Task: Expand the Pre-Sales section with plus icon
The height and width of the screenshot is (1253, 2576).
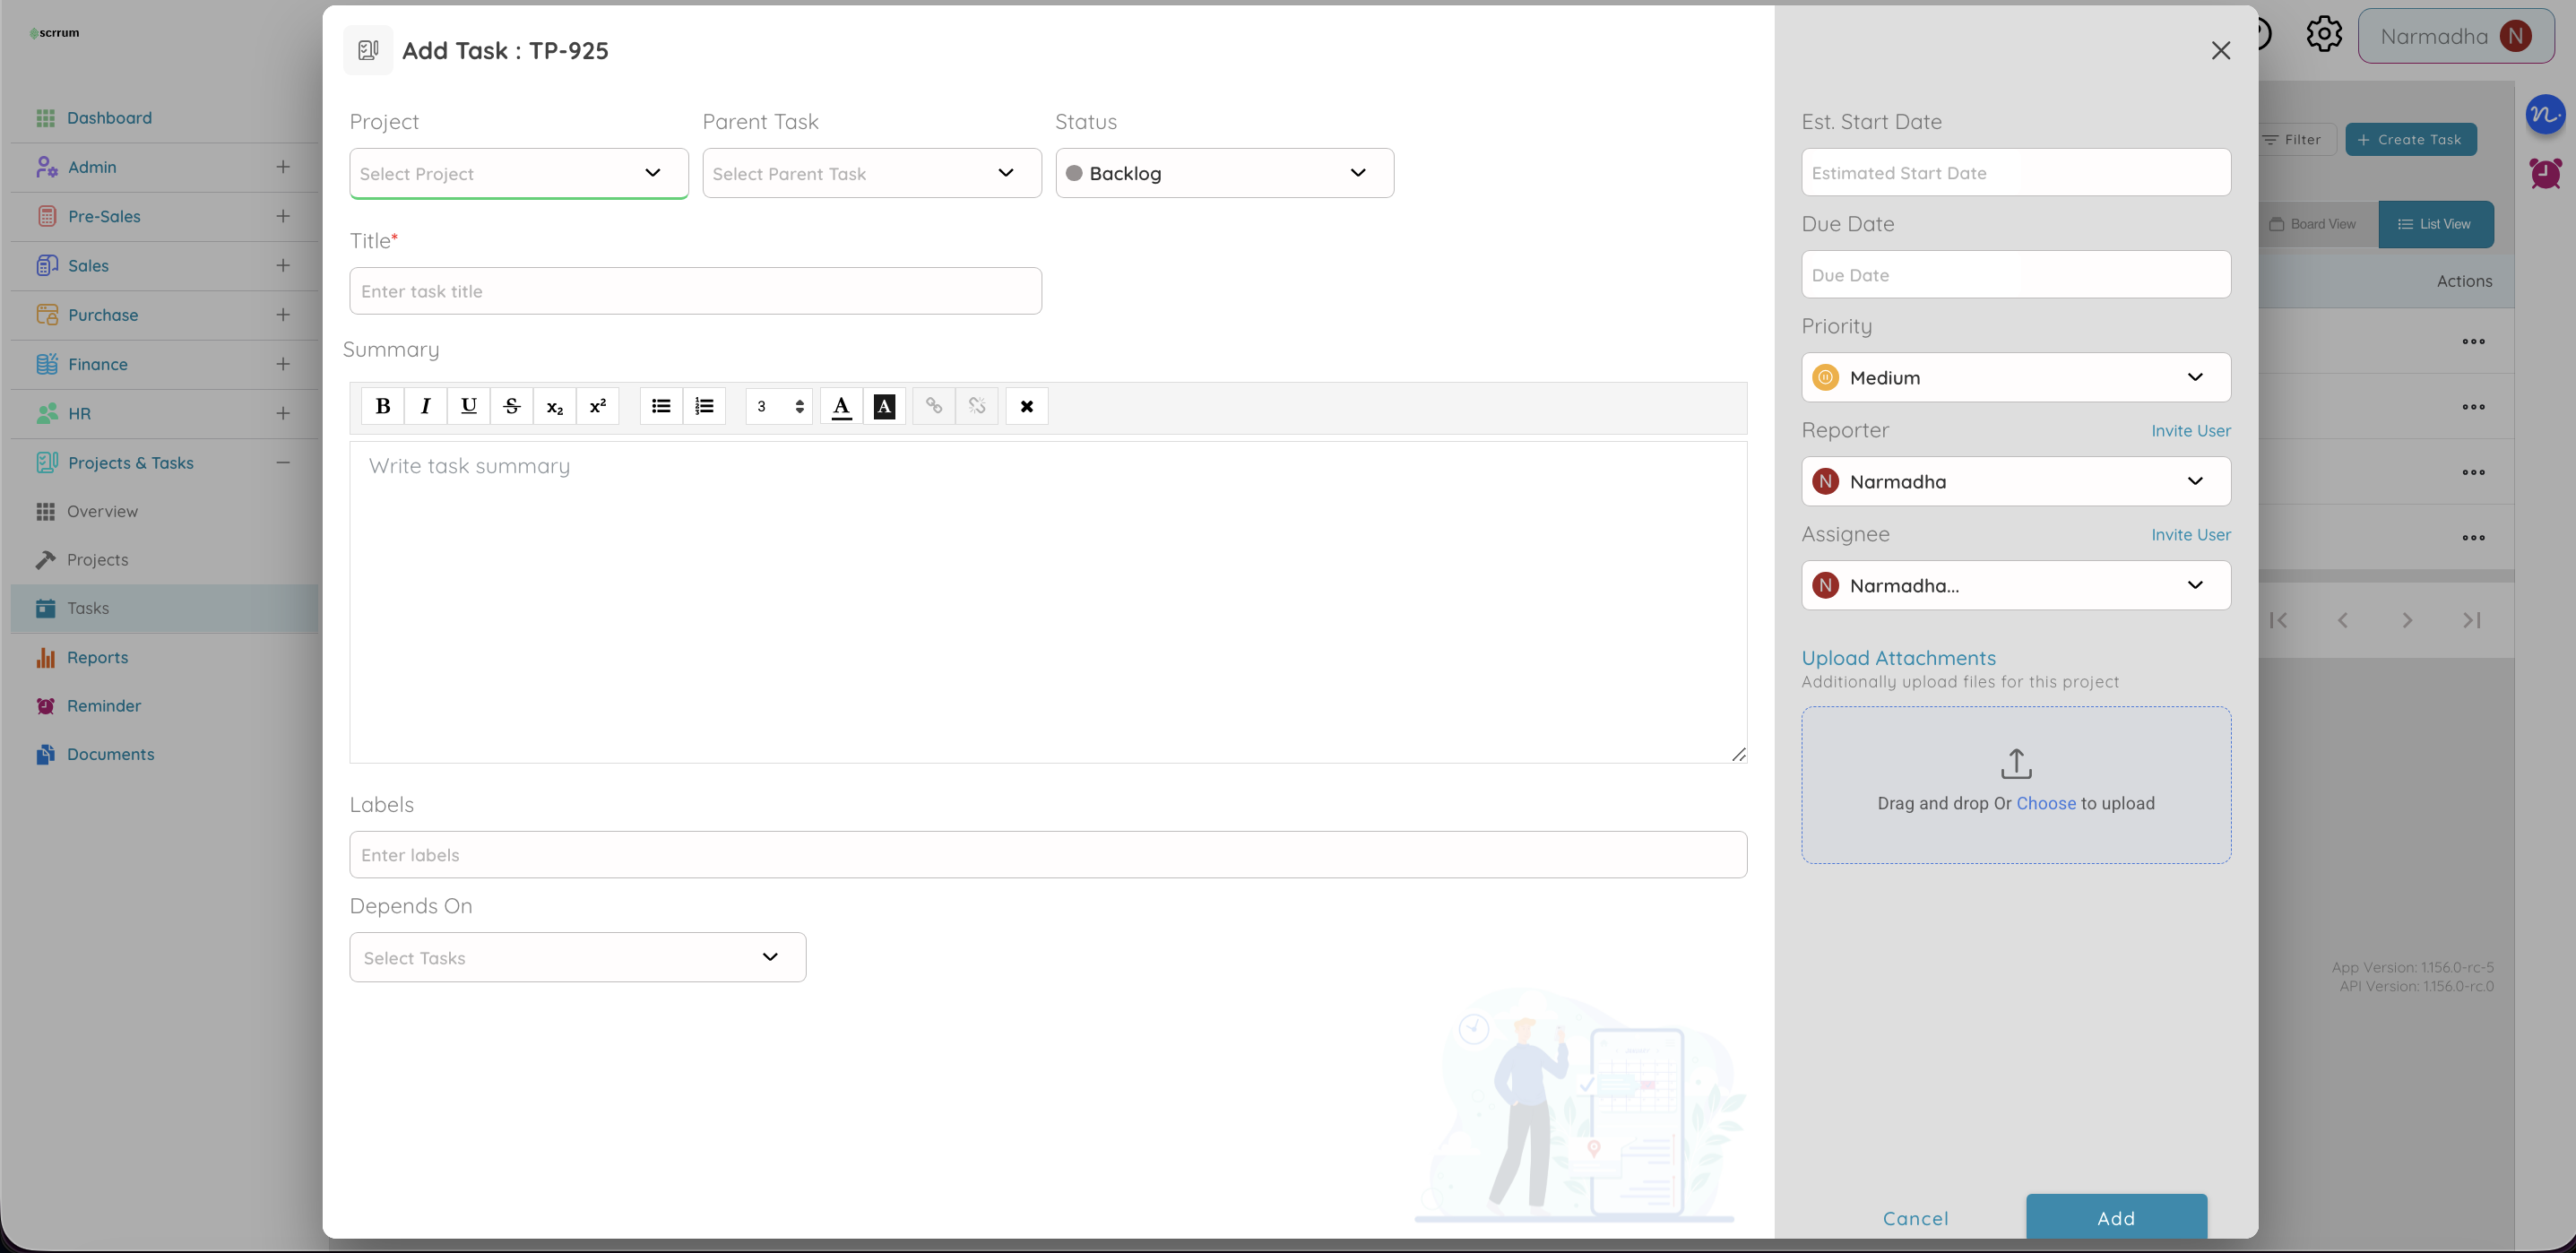Action: click(x=283, y=216)
